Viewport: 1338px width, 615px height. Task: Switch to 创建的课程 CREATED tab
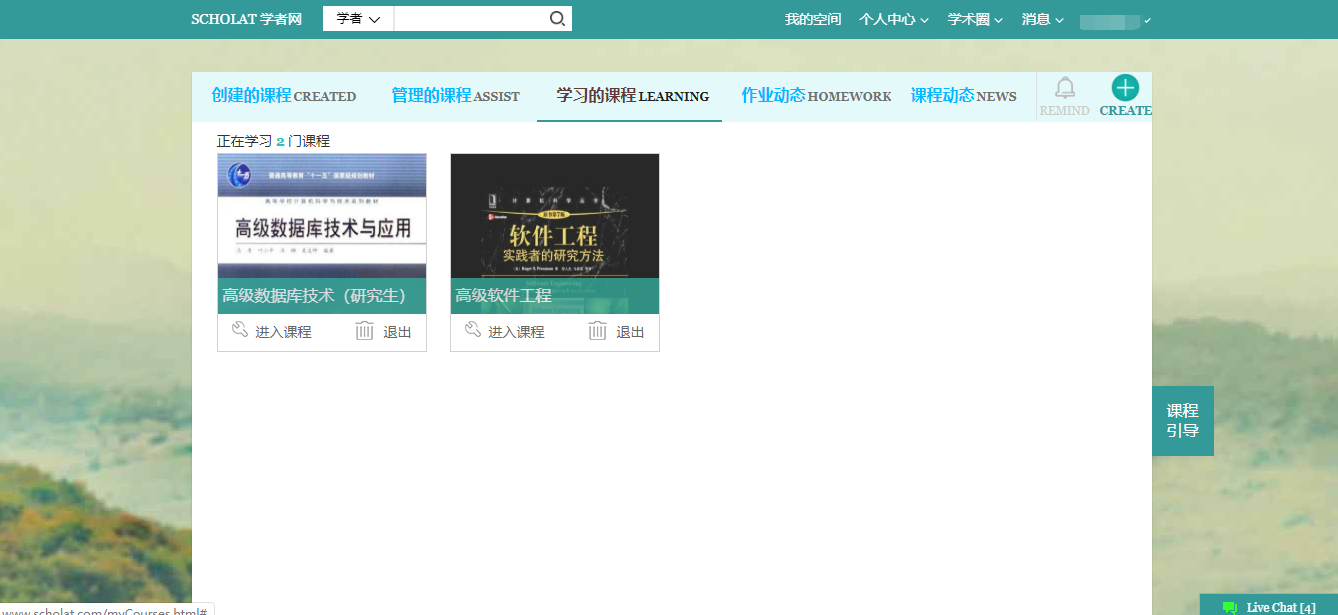283,96
